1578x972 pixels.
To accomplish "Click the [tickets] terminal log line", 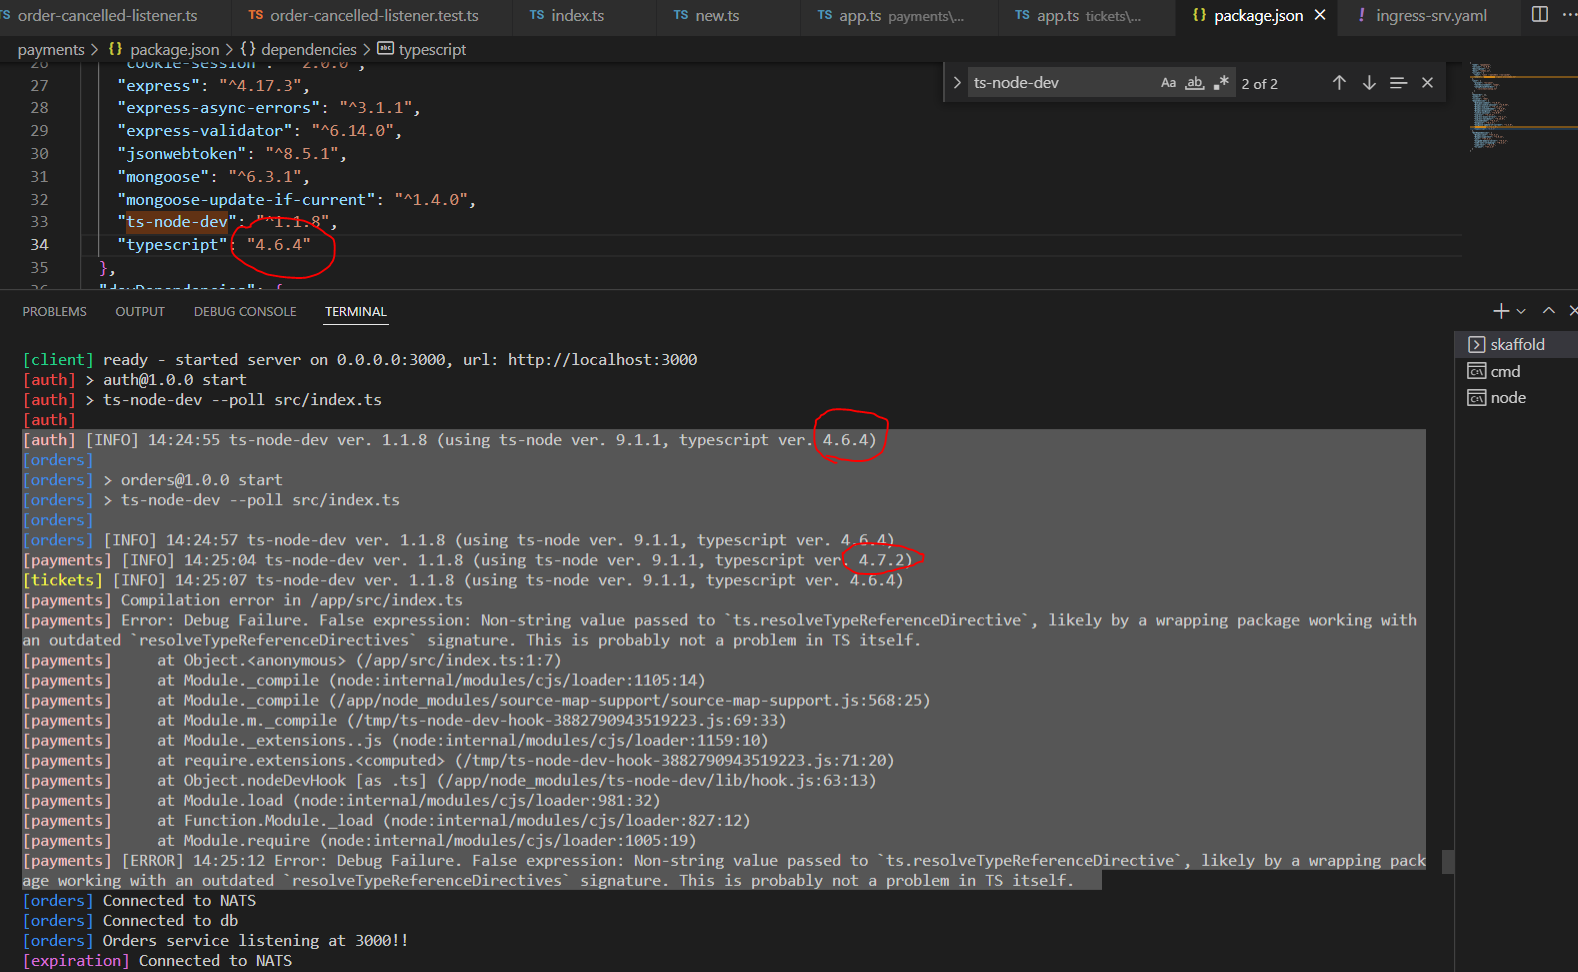I will [463, 580].
